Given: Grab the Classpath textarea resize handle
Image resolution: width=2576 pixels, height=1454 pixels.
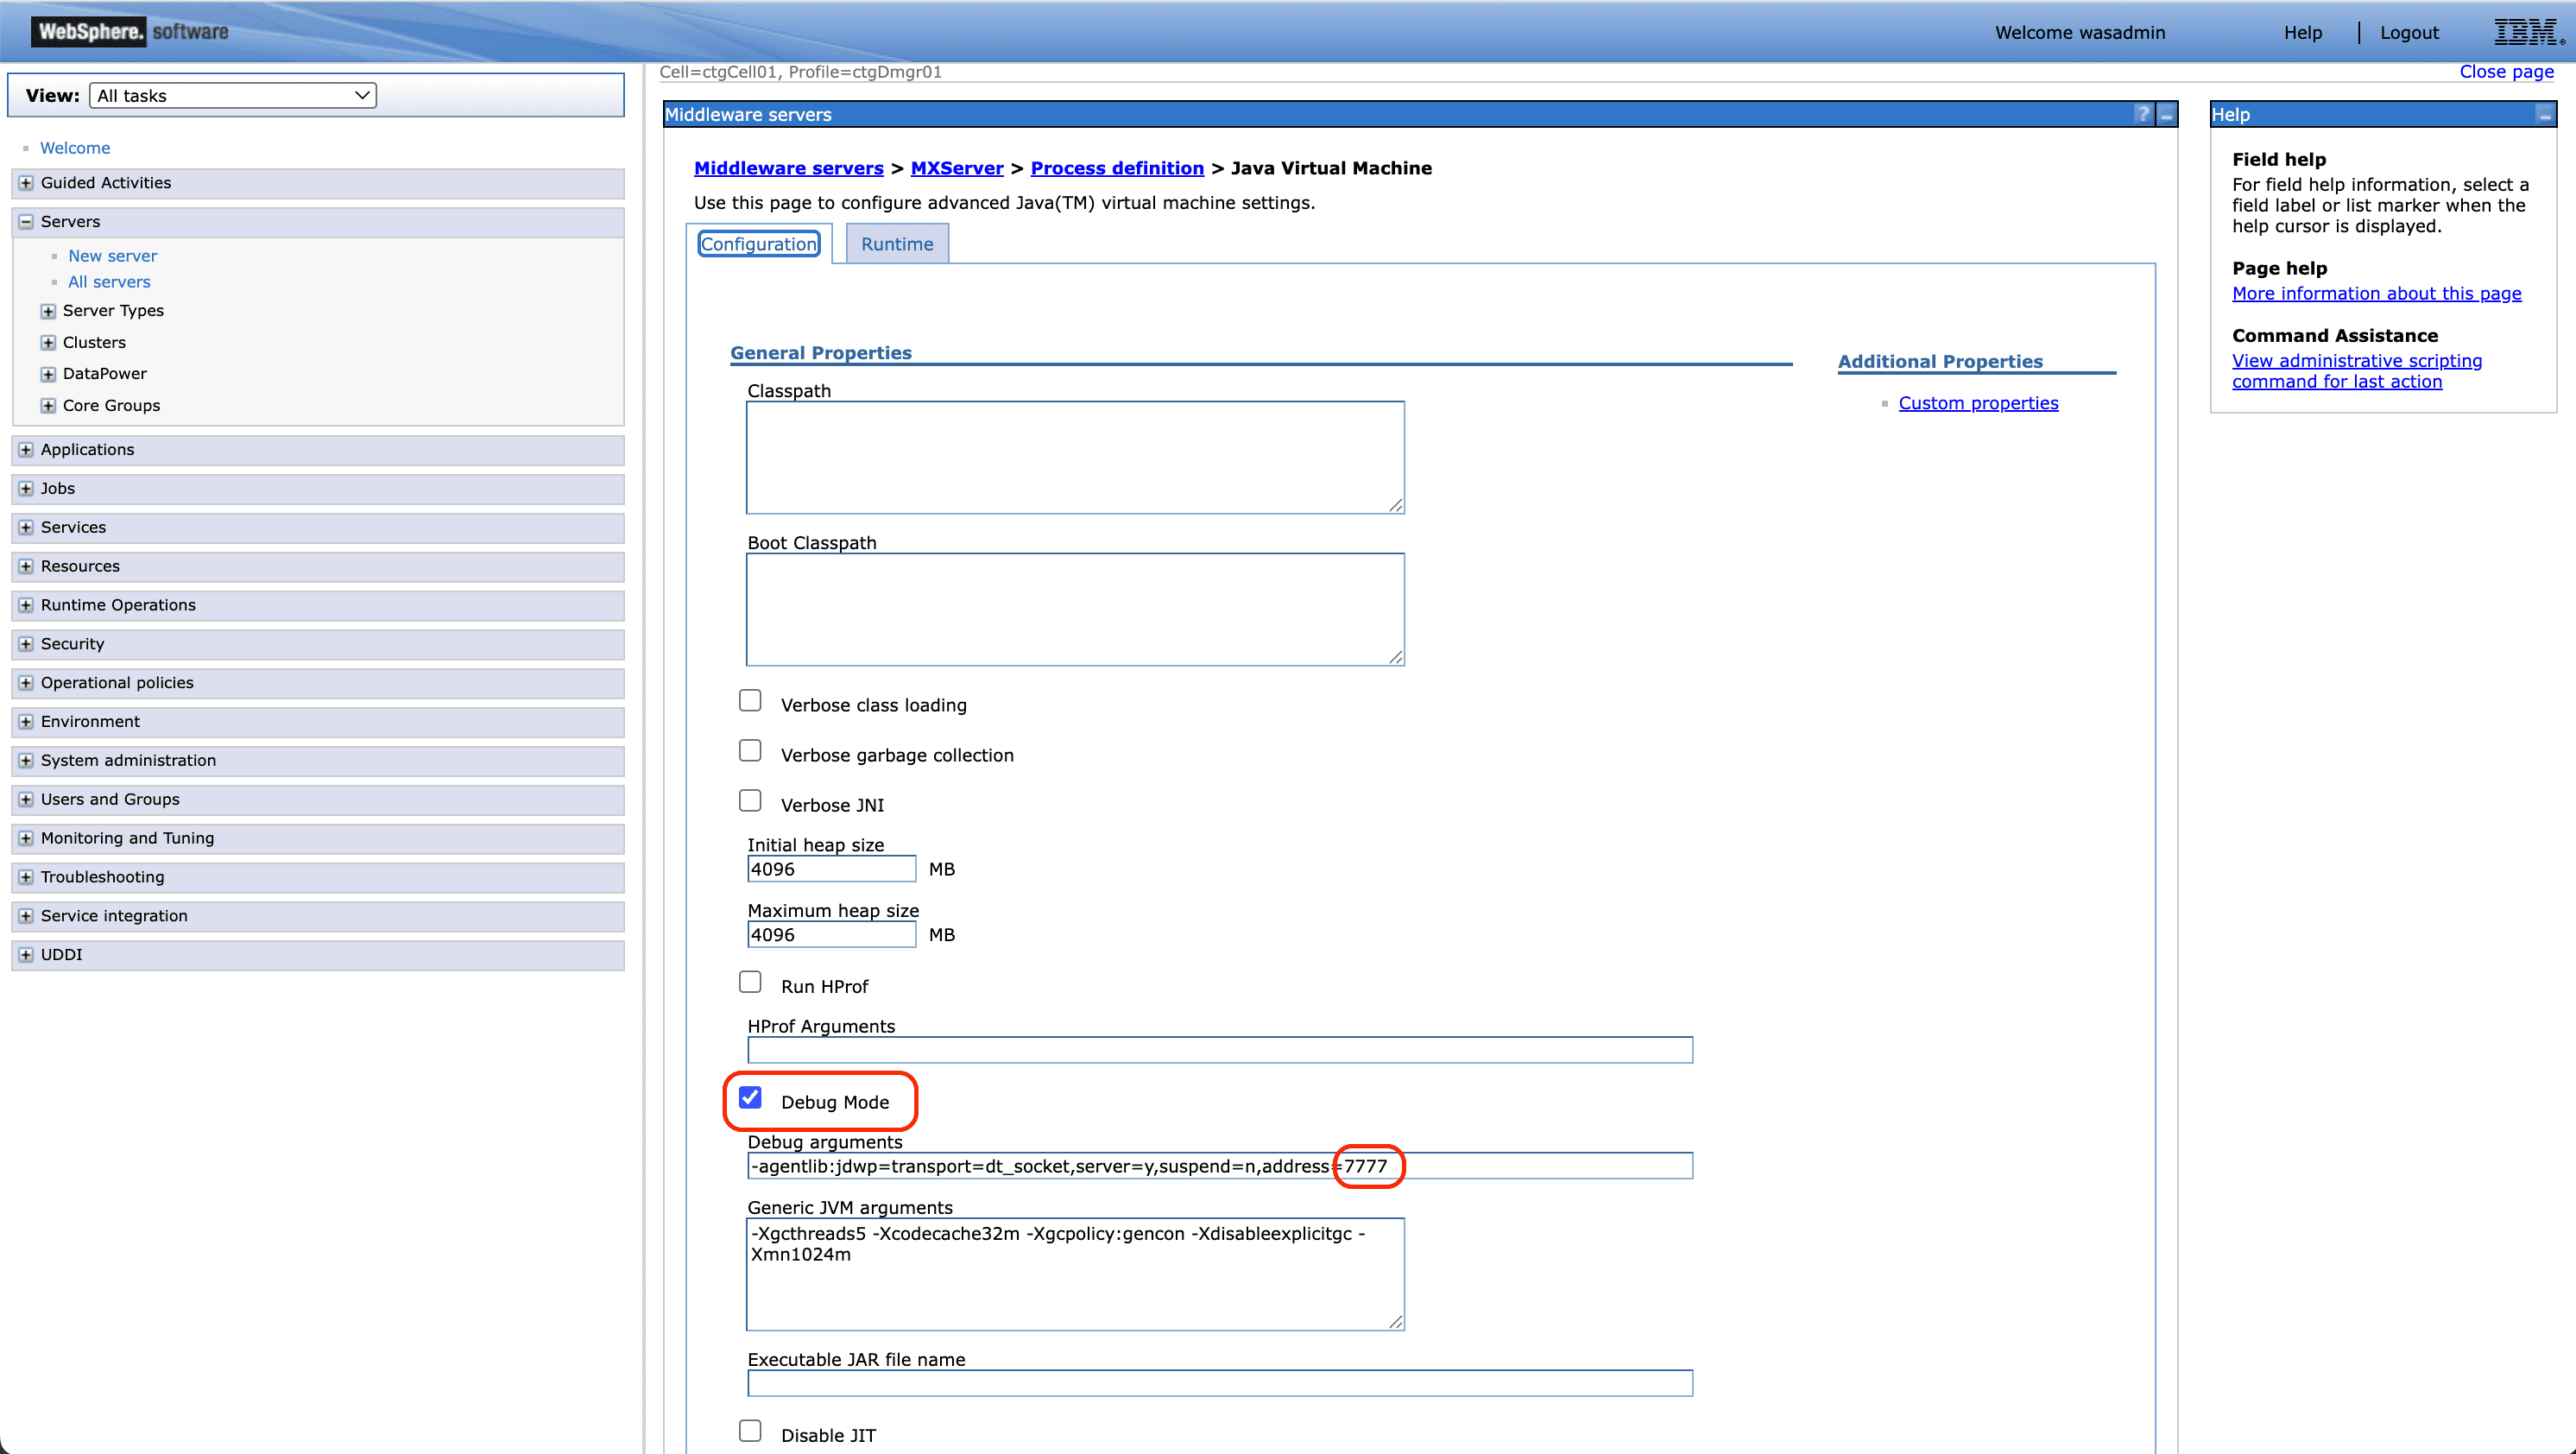Looking at the screenshot, I should pyautogui.click(x=1396, y=505).
